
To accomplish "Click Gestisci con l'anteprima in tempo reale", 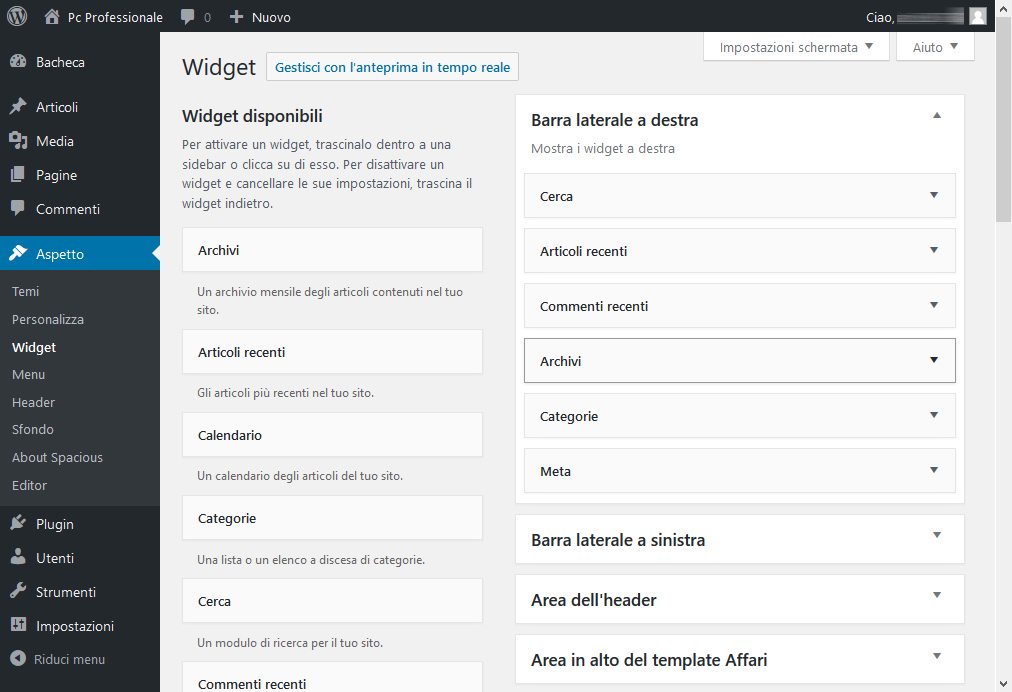I will click(x=392, y=68).
